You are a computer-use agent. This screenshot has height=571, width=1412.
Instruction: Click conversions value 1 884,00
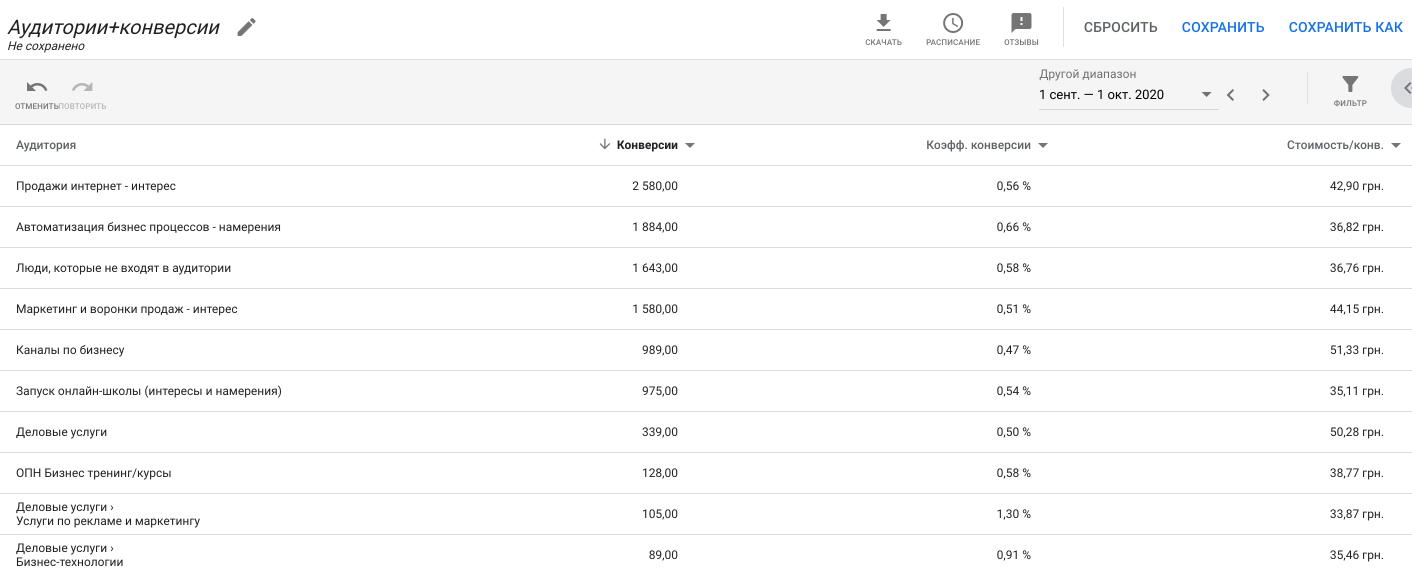point(654,227)
